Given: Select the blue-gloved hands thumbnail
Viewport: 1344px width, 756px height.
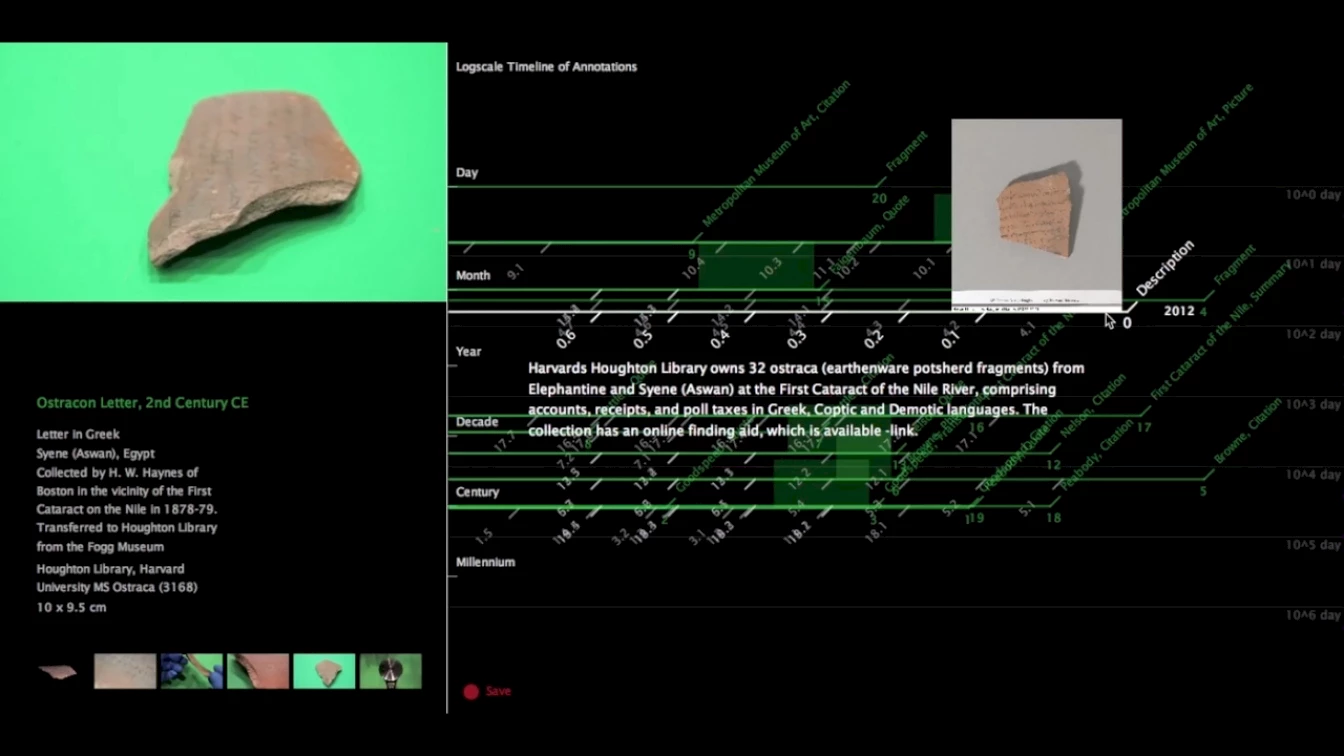Looking at the screenshot, I should 192,671.
